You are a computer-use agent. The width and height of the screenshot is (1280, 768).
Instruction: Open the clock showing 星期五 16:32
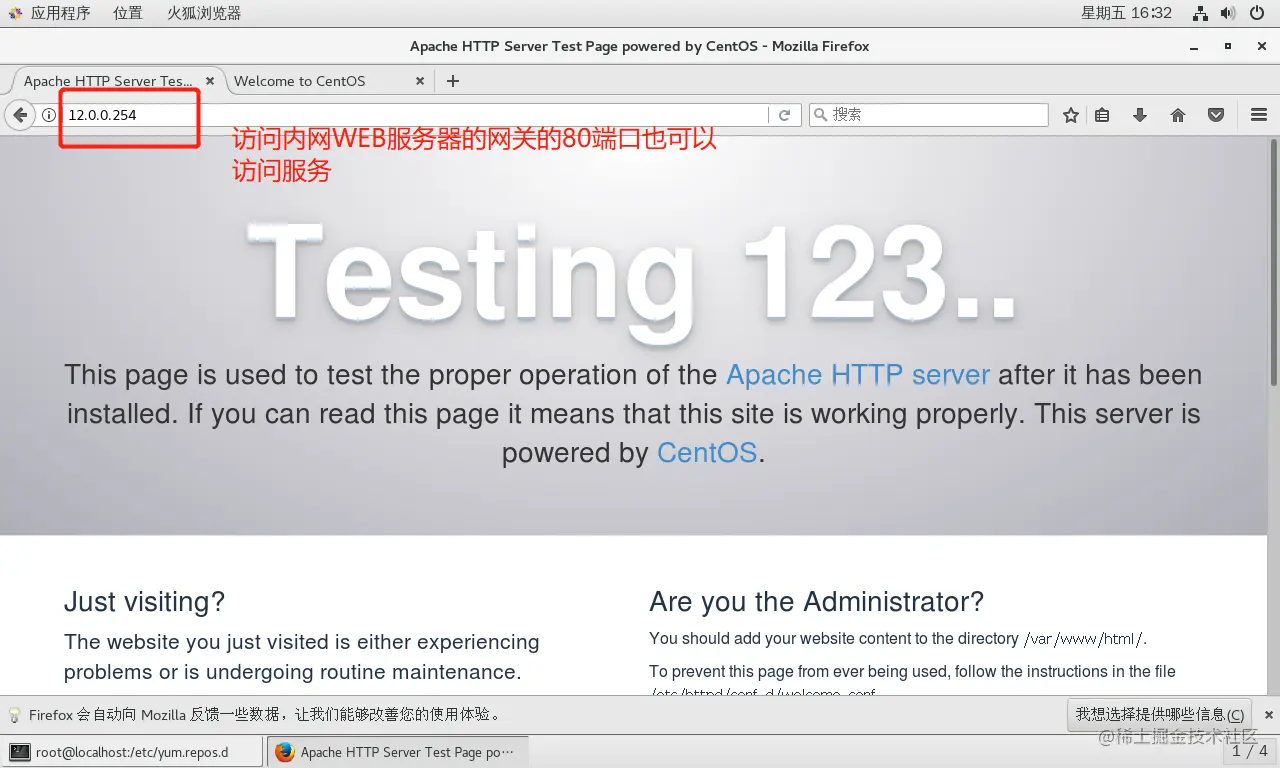pos(1126,13)
